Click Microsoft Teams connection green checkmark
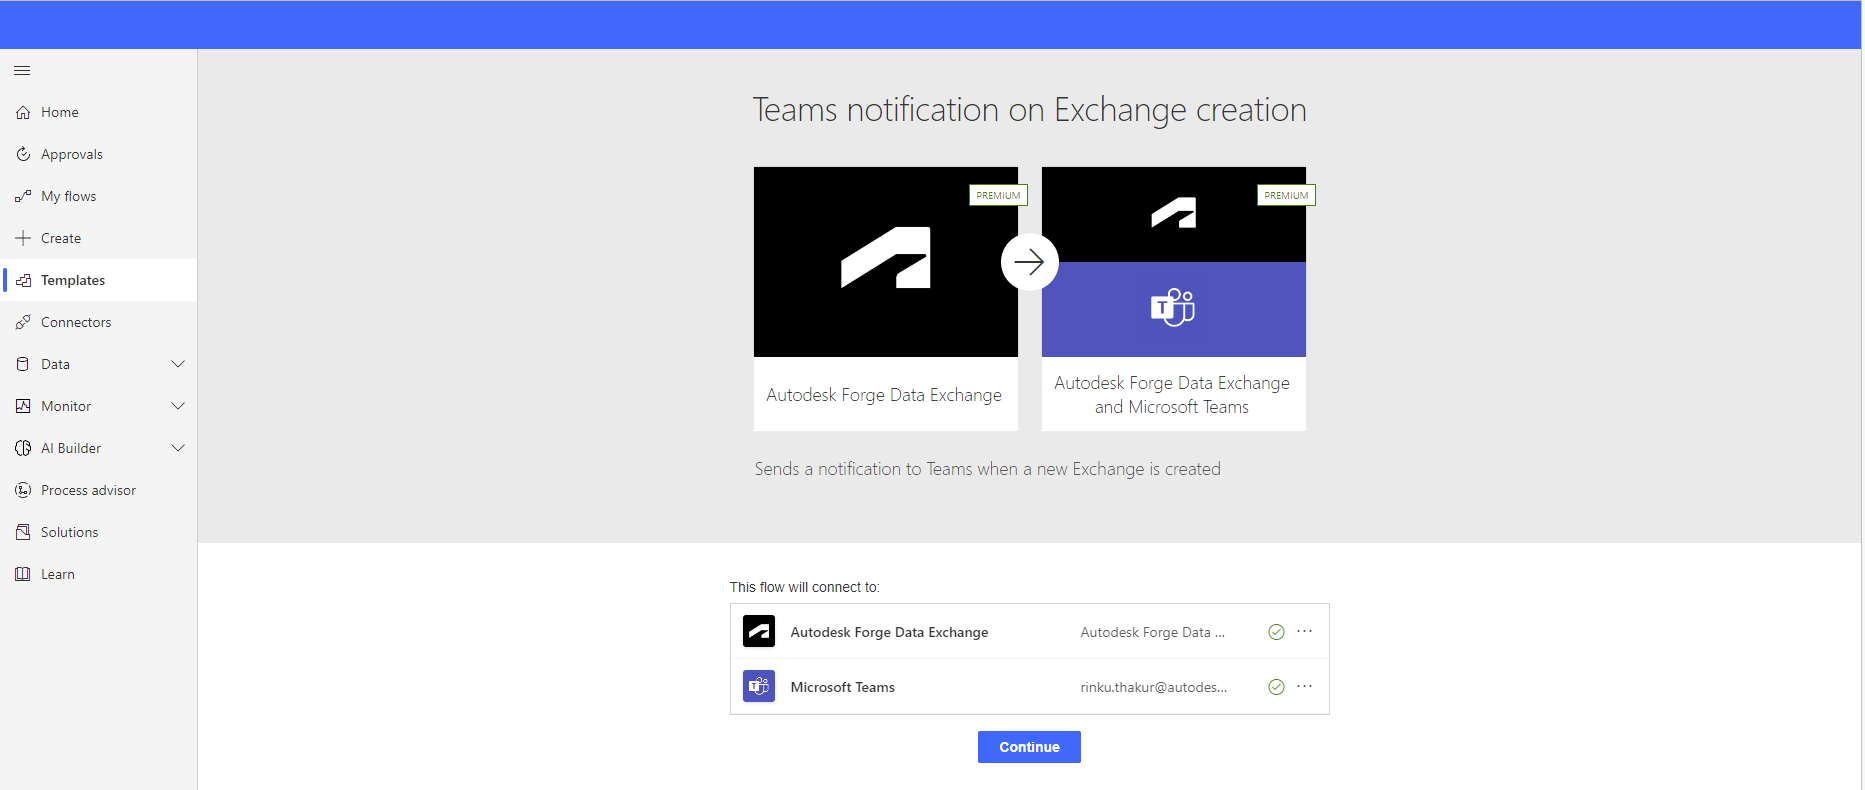Viewport: 1865px width, 790px height. (1276, 687)
